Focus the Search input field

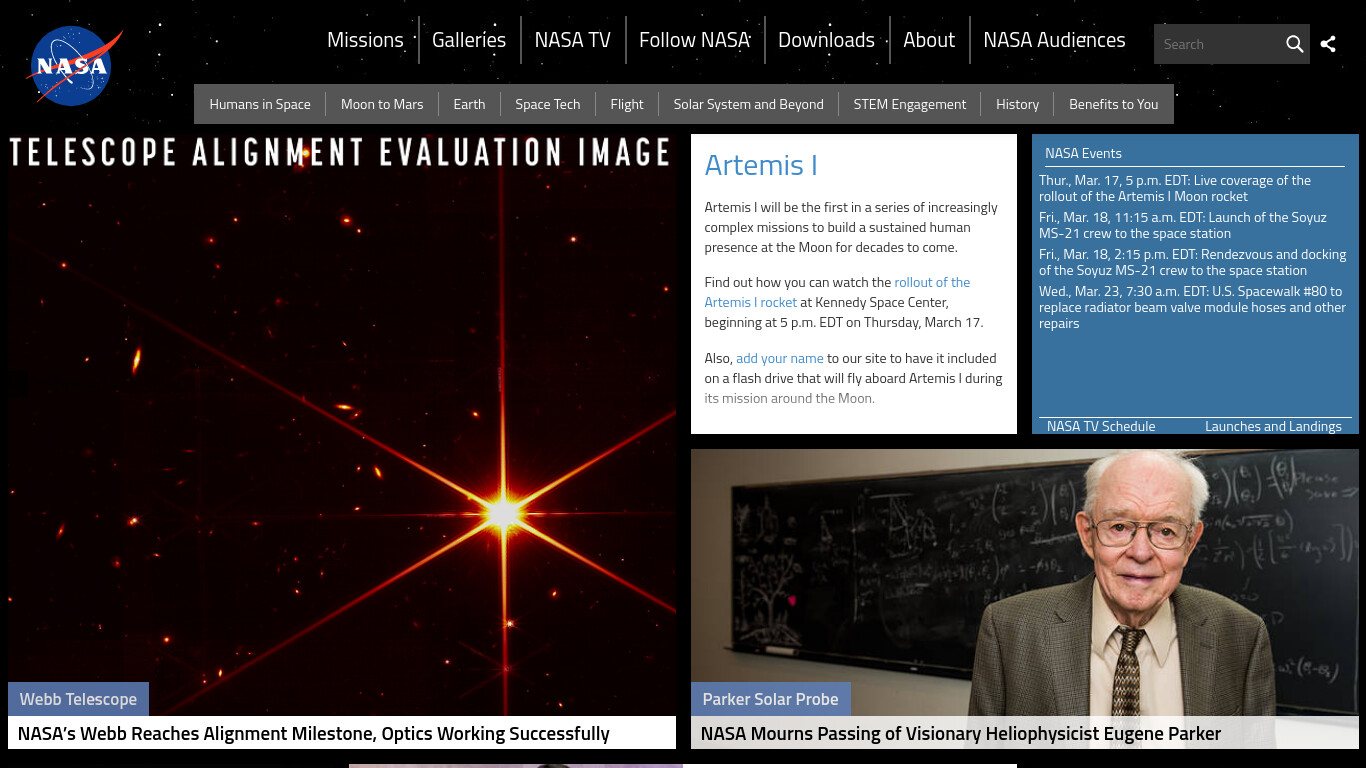1218,44
